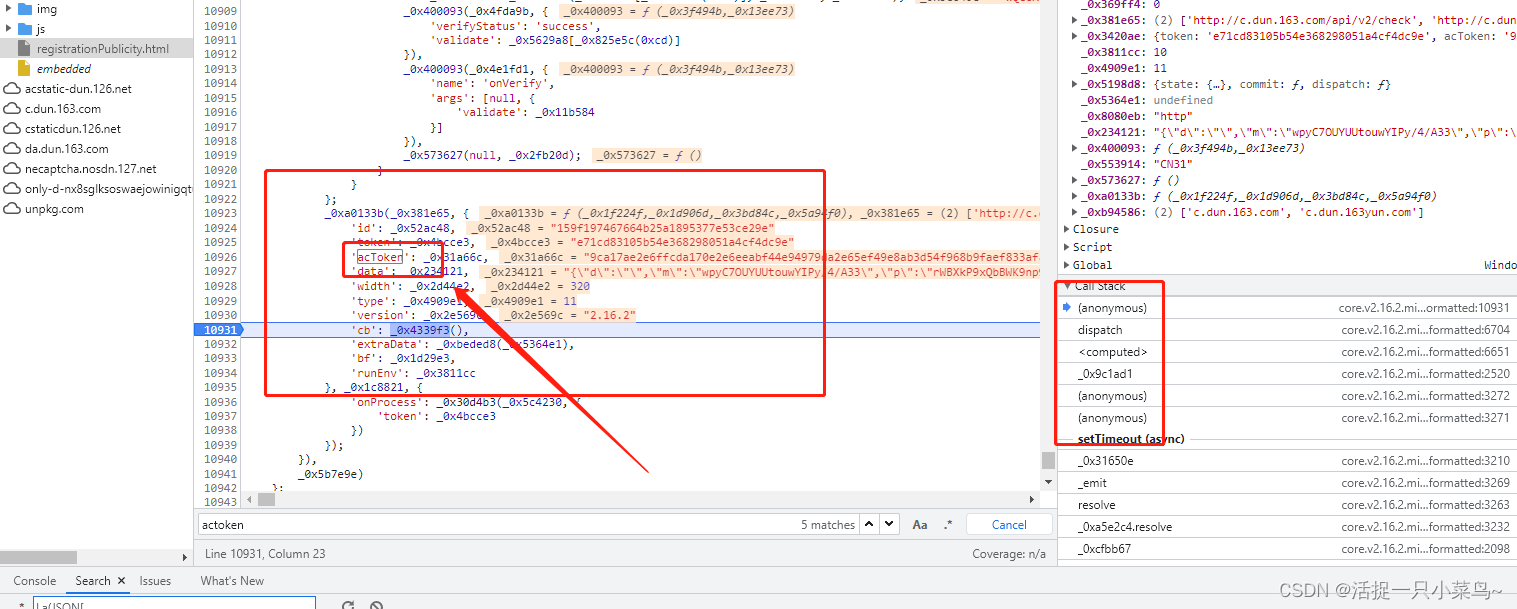Click the code editor vertical scrollbar thumb

click(1048, 459)
